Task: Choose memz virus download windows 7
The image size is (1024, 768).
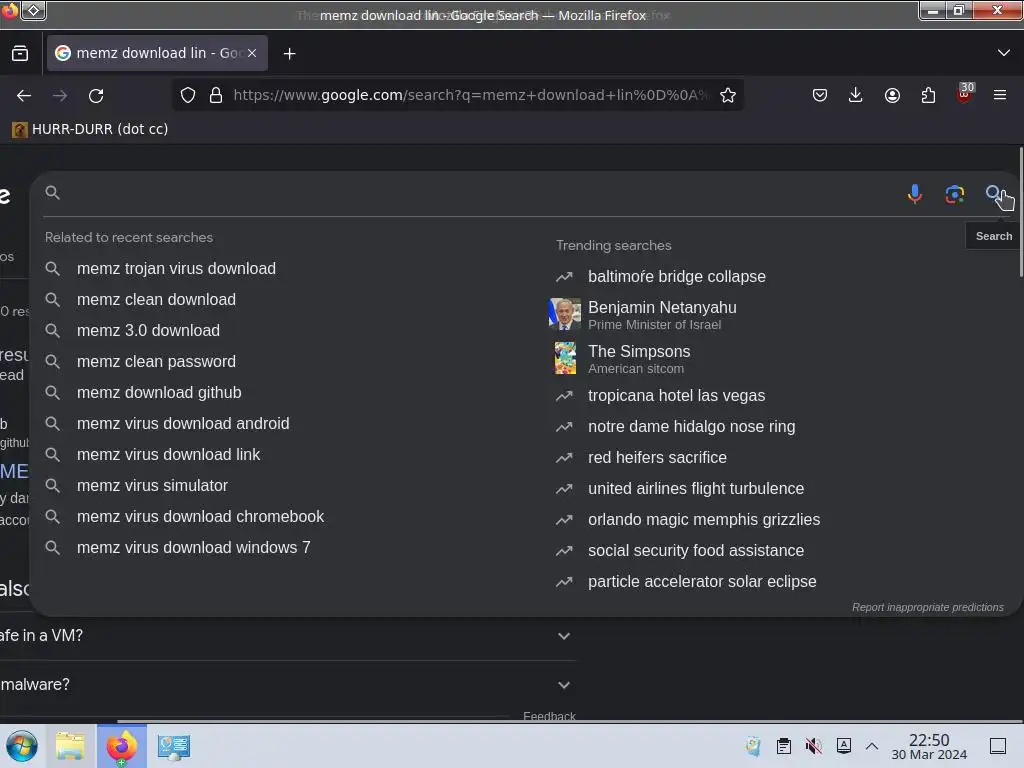Action: tap(193, 548)
